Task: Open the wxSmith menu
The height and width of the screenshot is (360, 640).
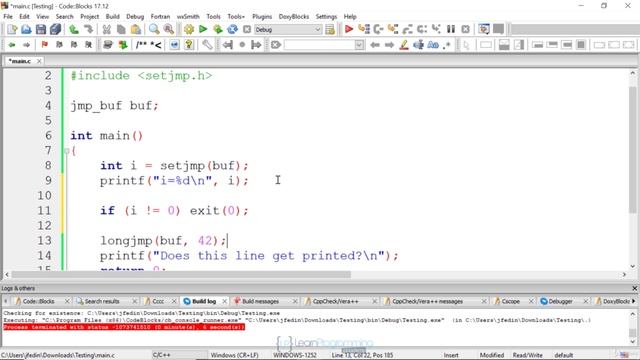Action: pos(188,16)
